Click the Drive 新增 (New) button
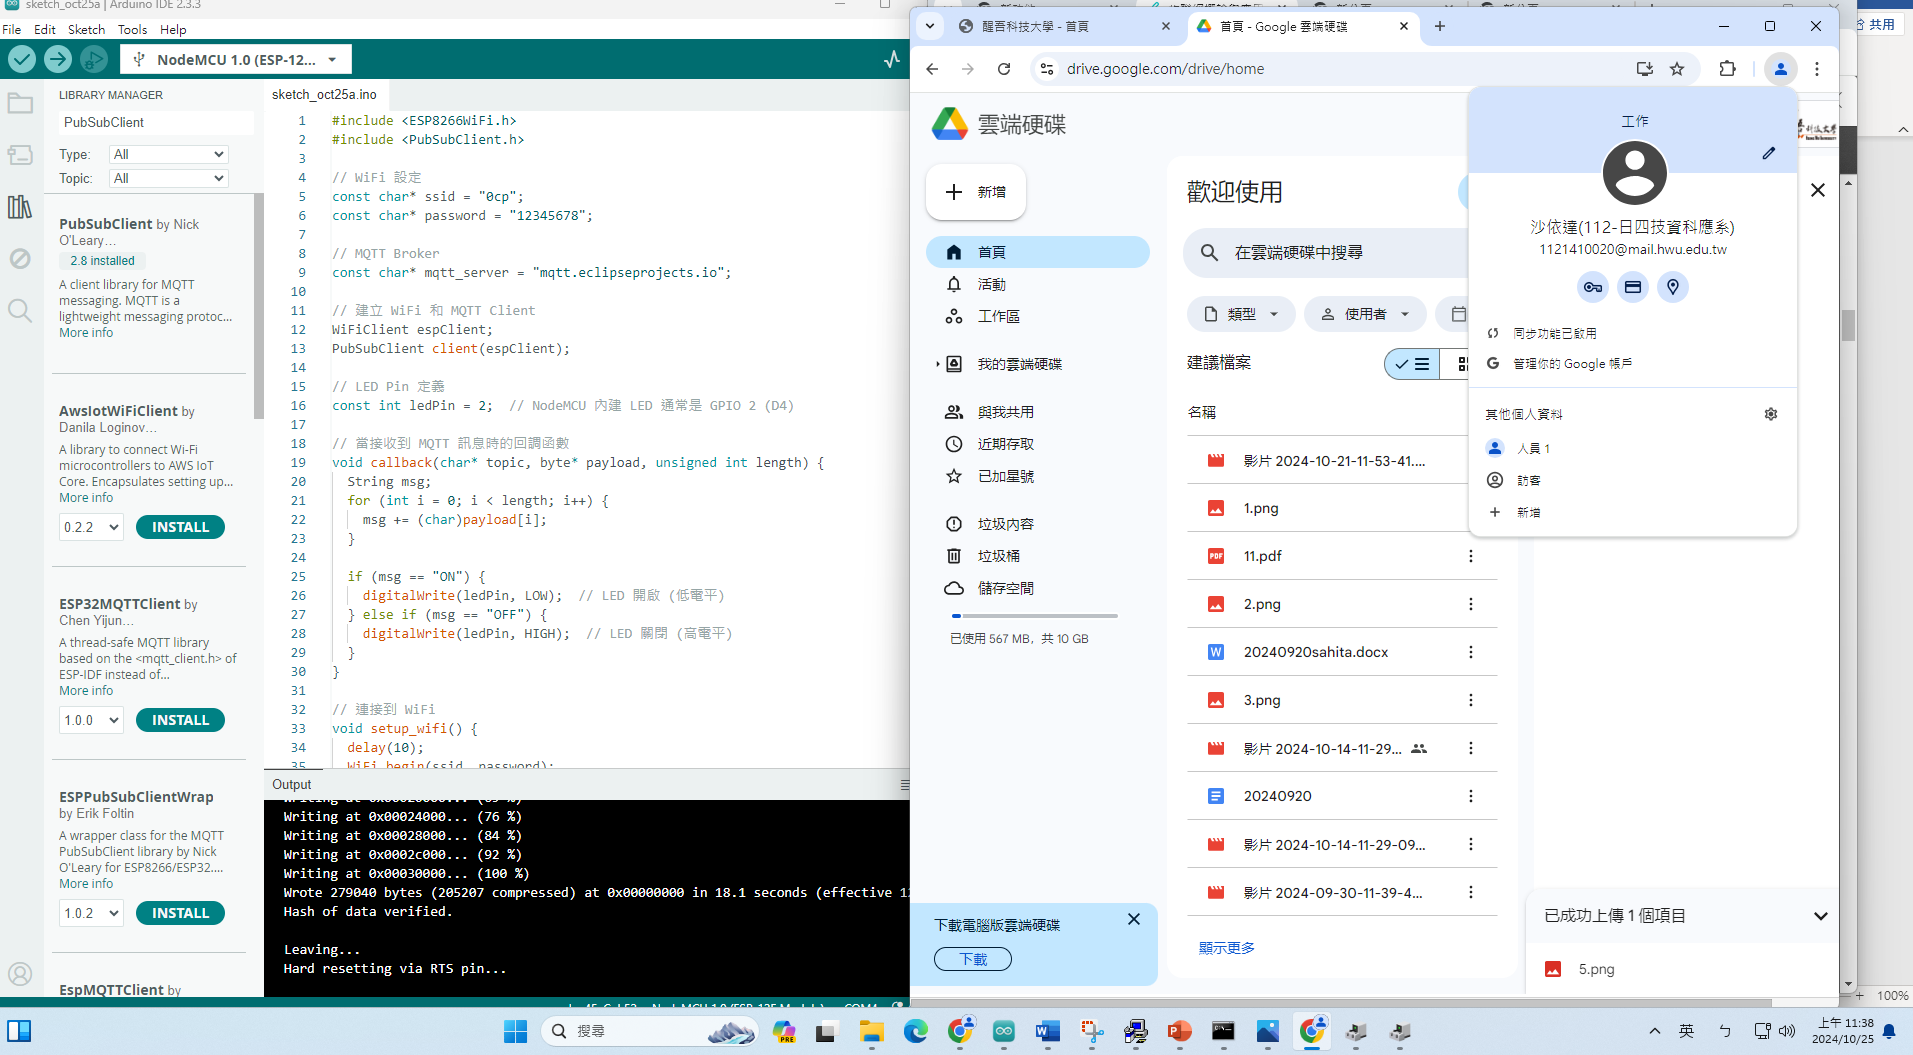This screenshot has width=1913, height=1055. coord(976,192)
